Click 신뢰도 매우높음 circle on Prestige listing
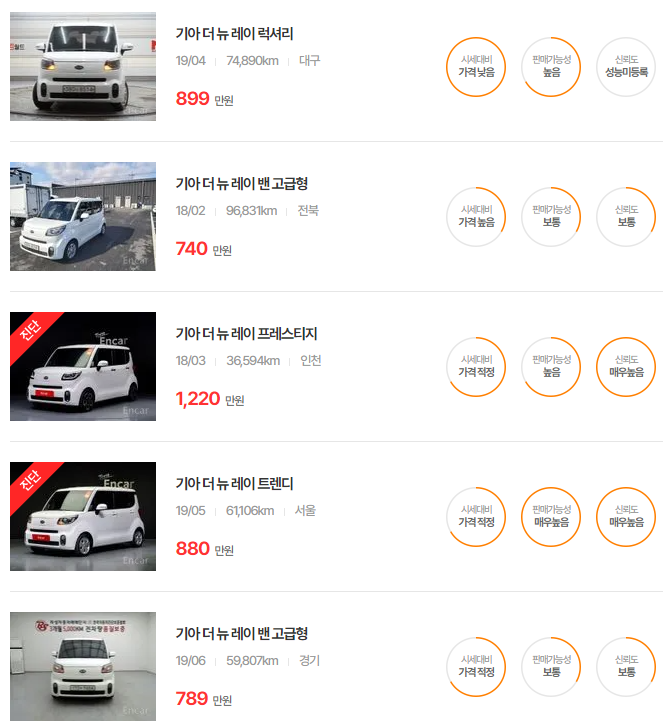This screenshot has height=727, width=663. [626, 367]
